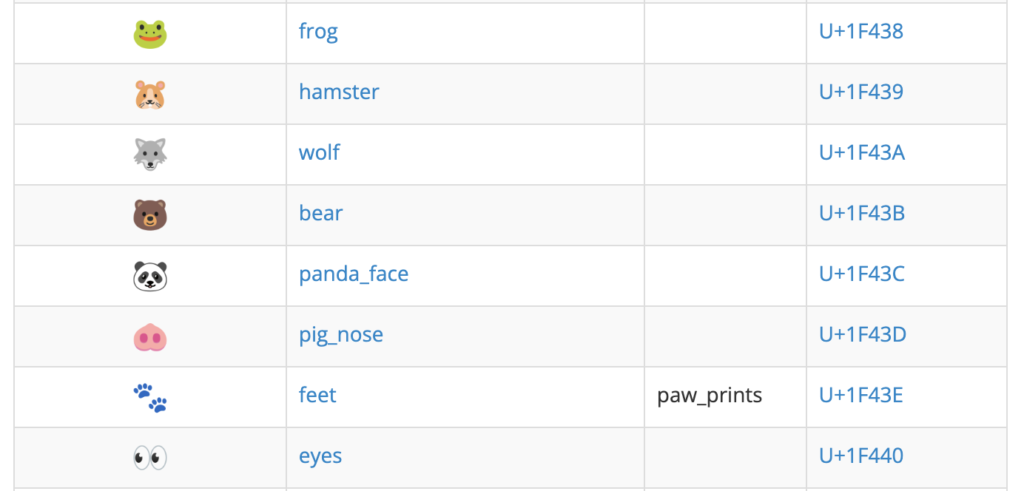Click the pig_nose link
Viewport: 1024px width, 491px height.
pos(341,334)
